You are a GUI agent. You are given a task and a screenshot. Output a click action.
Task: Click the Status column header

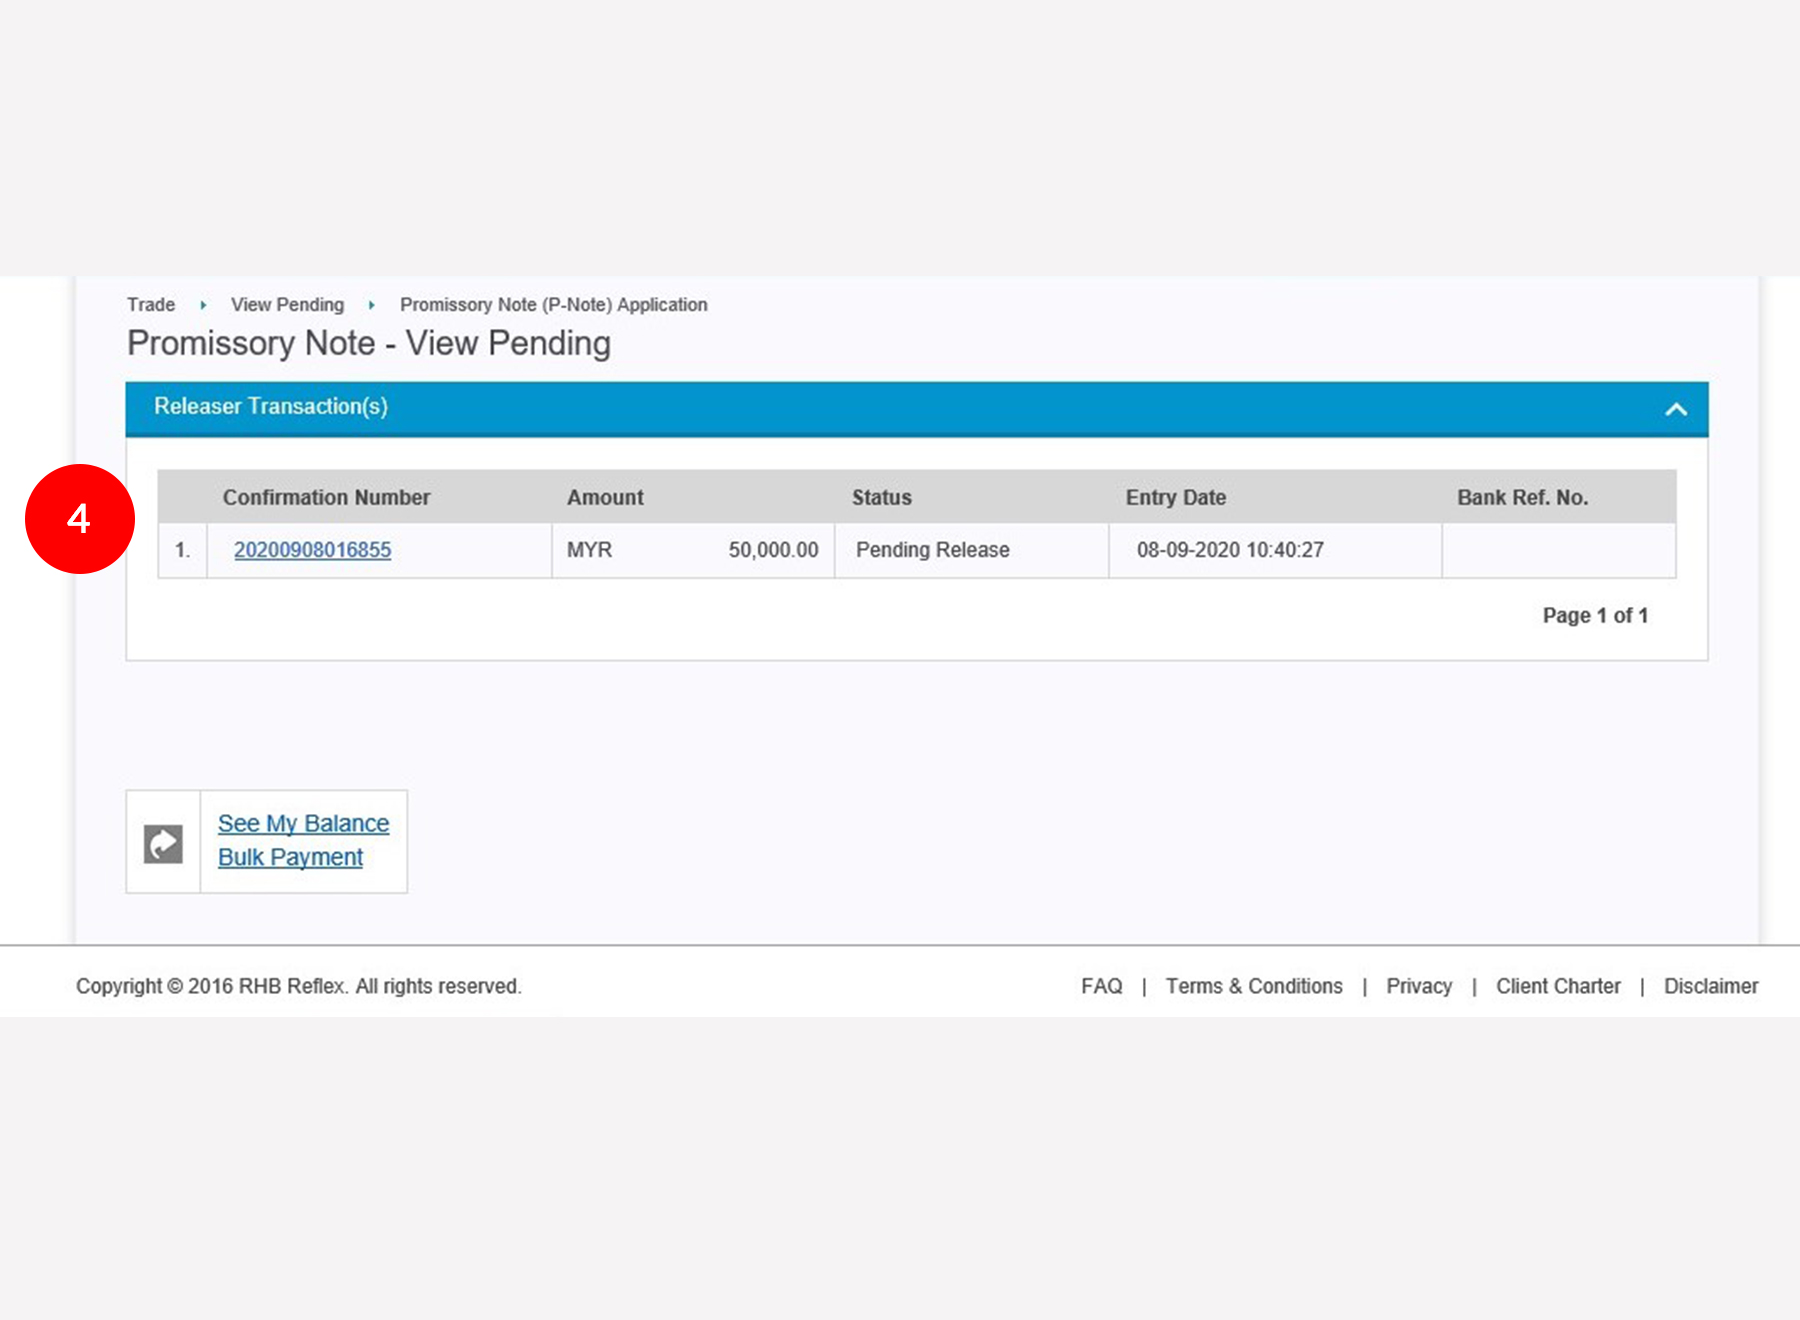[x=881, y=497]
